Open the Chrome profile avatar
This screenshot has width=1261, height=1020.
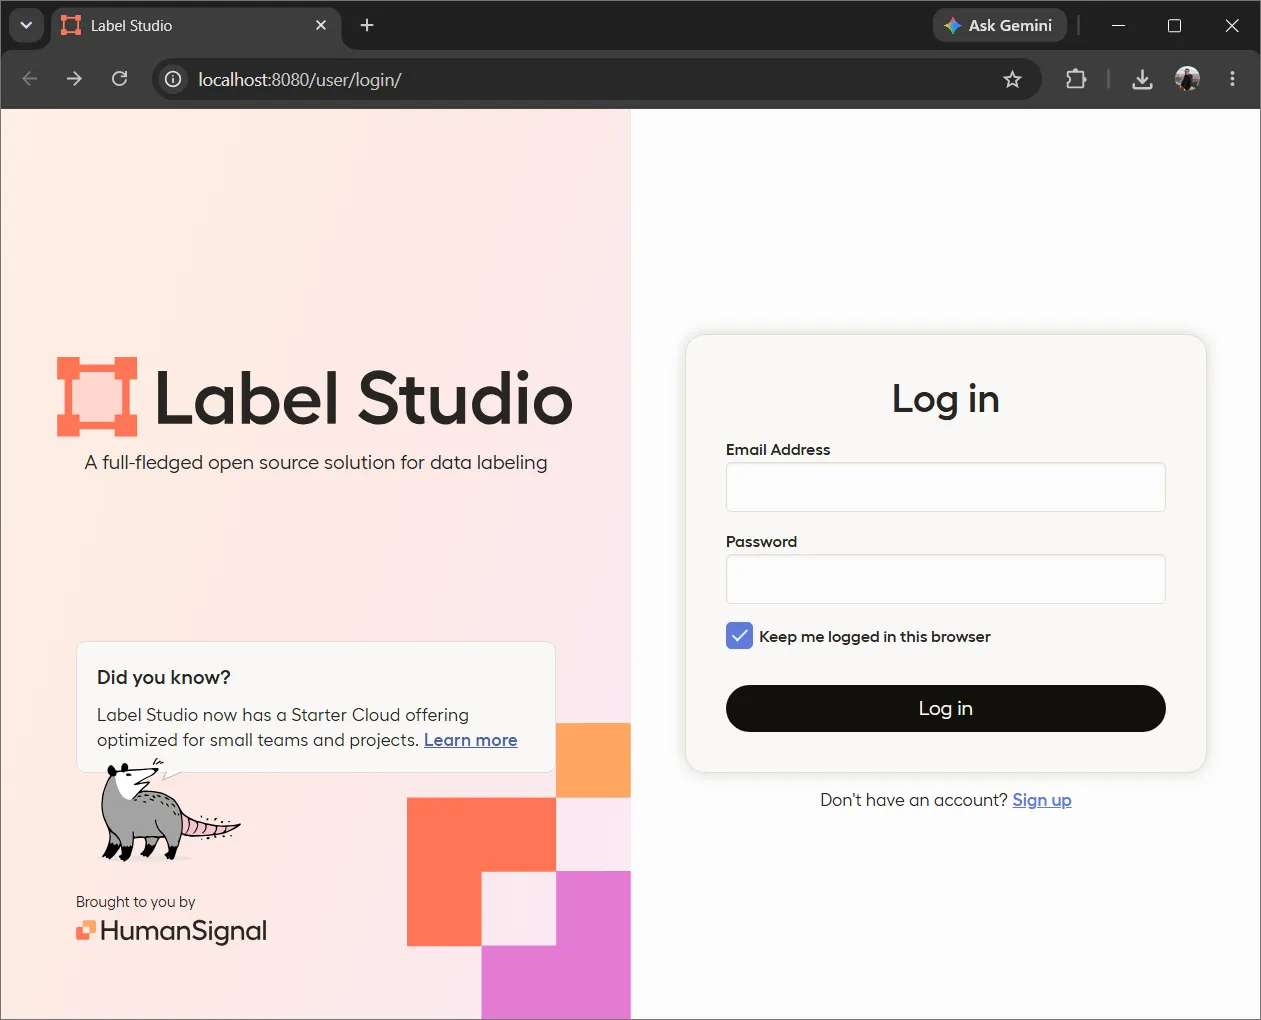[1187, 79]
